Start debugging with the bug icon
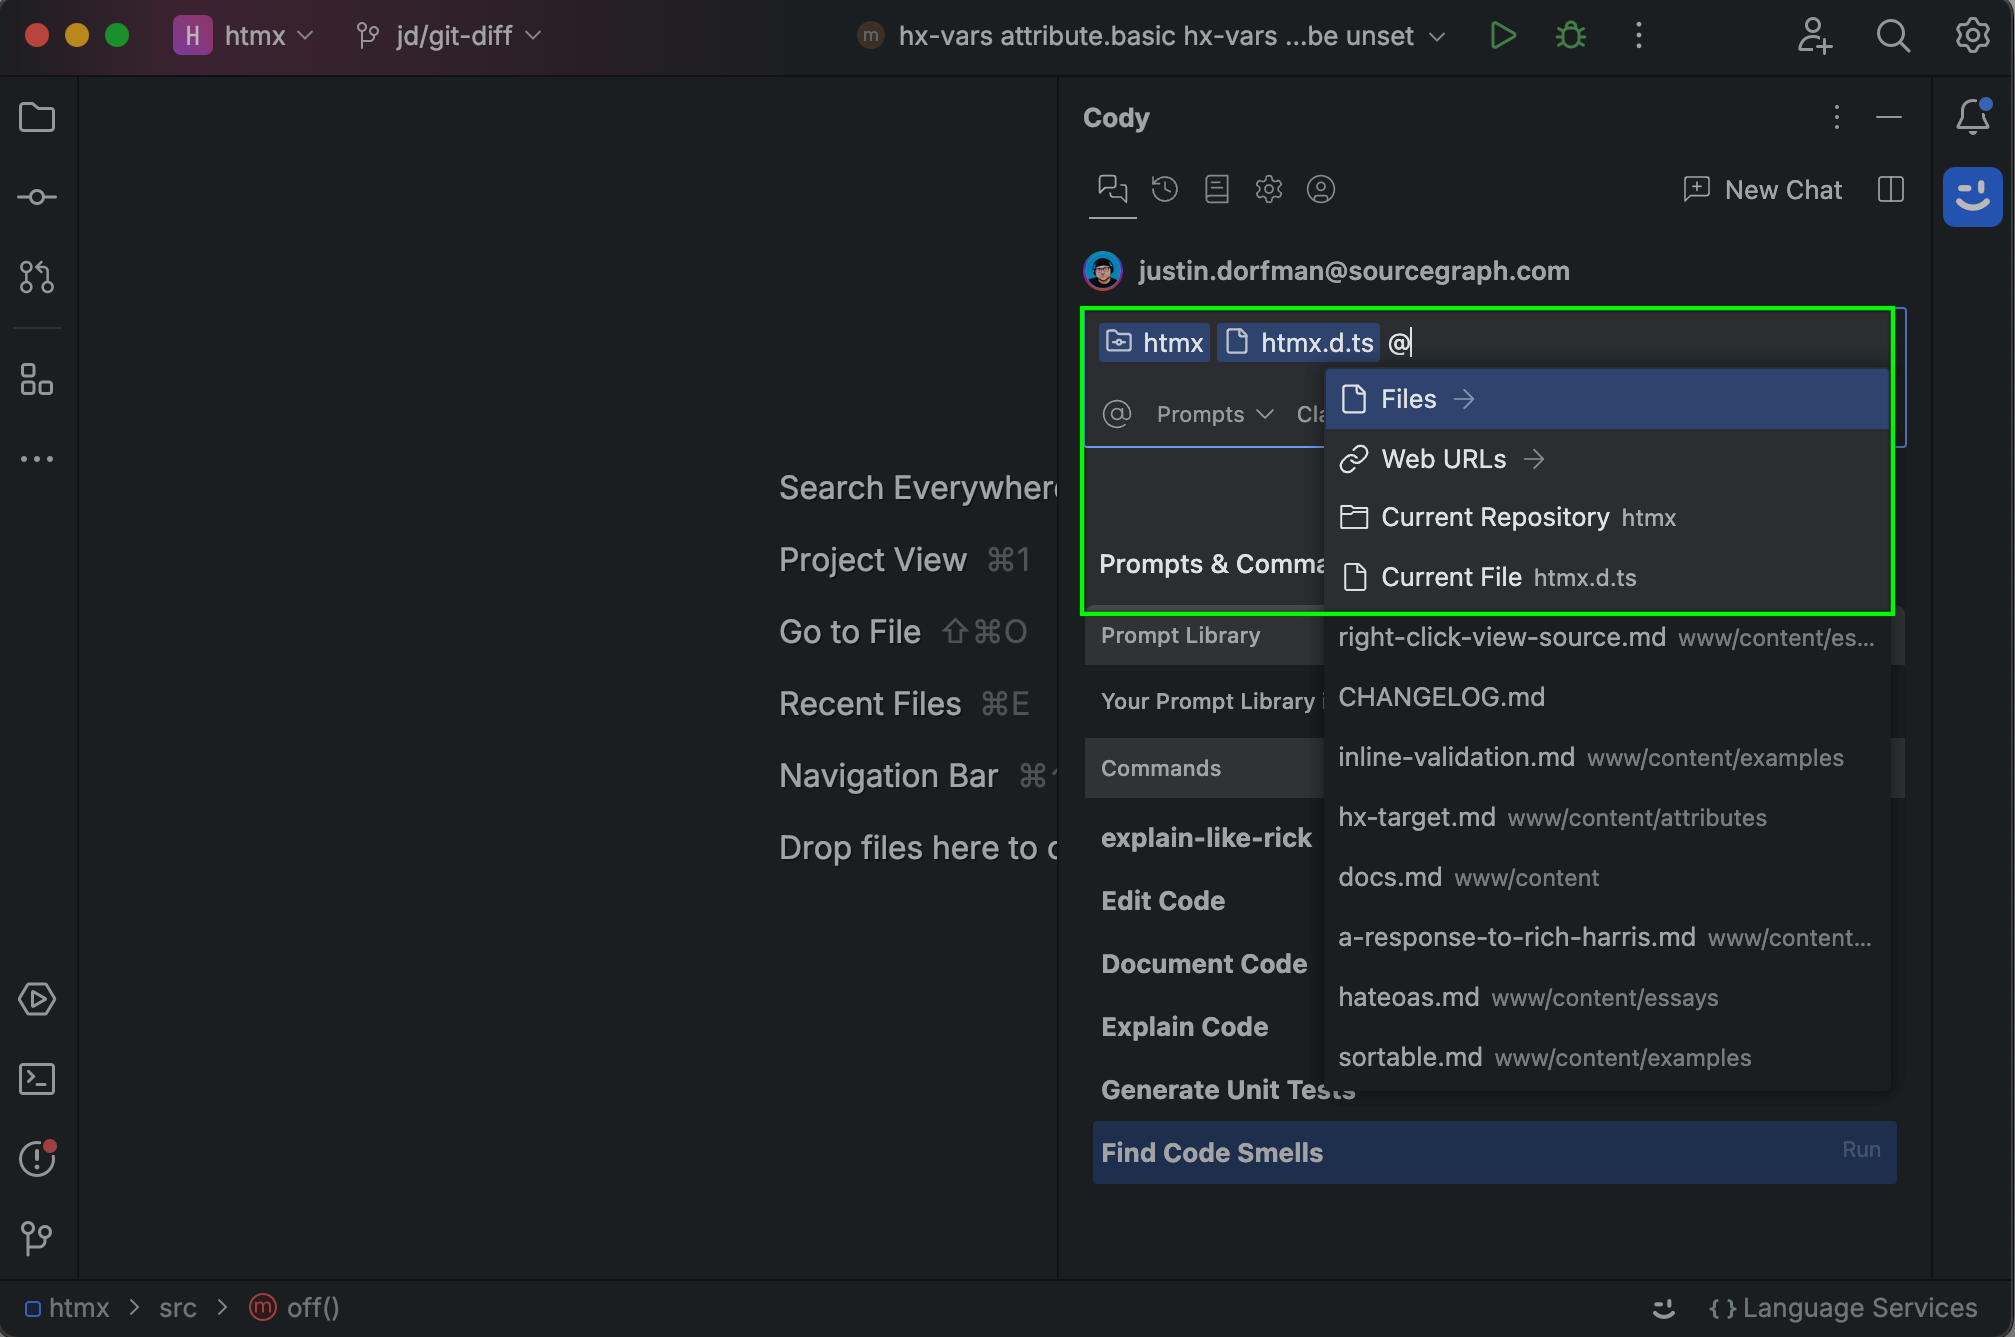The width and height of the screenshot is (2015, 1337). pyautogui.click(x=1569, y=36)
